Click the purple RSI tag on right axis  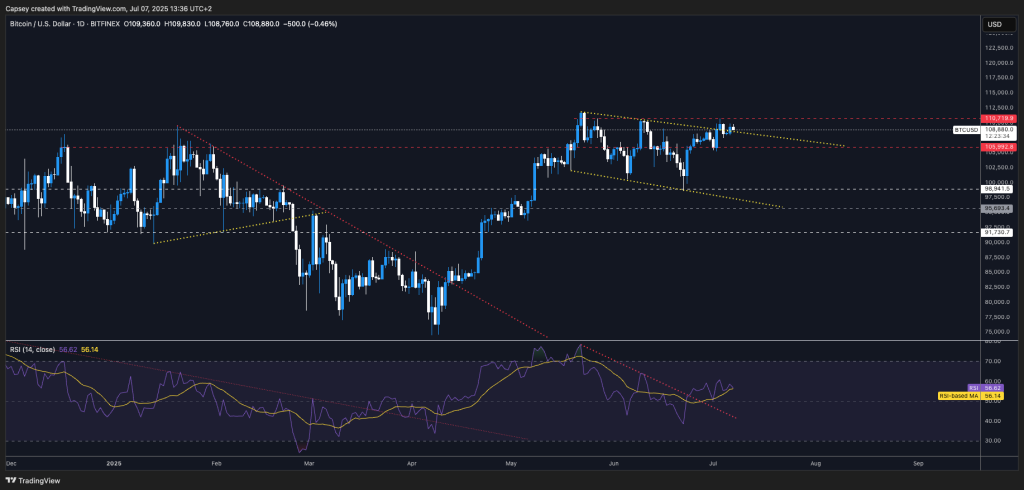point(971,389)
